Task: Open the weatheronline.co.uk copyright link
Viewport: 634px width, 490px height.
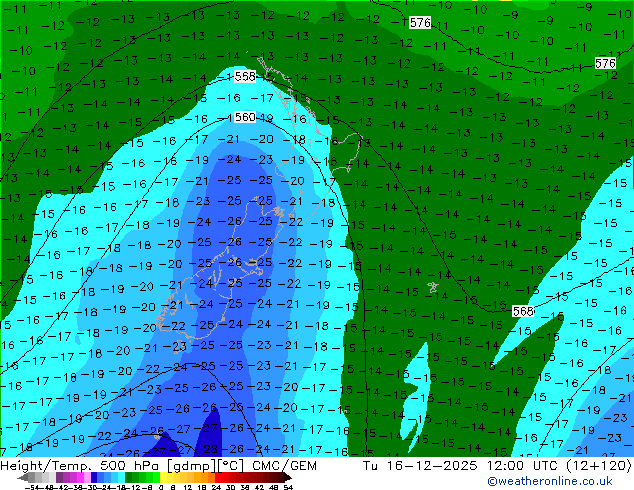Action: (550, 481)
